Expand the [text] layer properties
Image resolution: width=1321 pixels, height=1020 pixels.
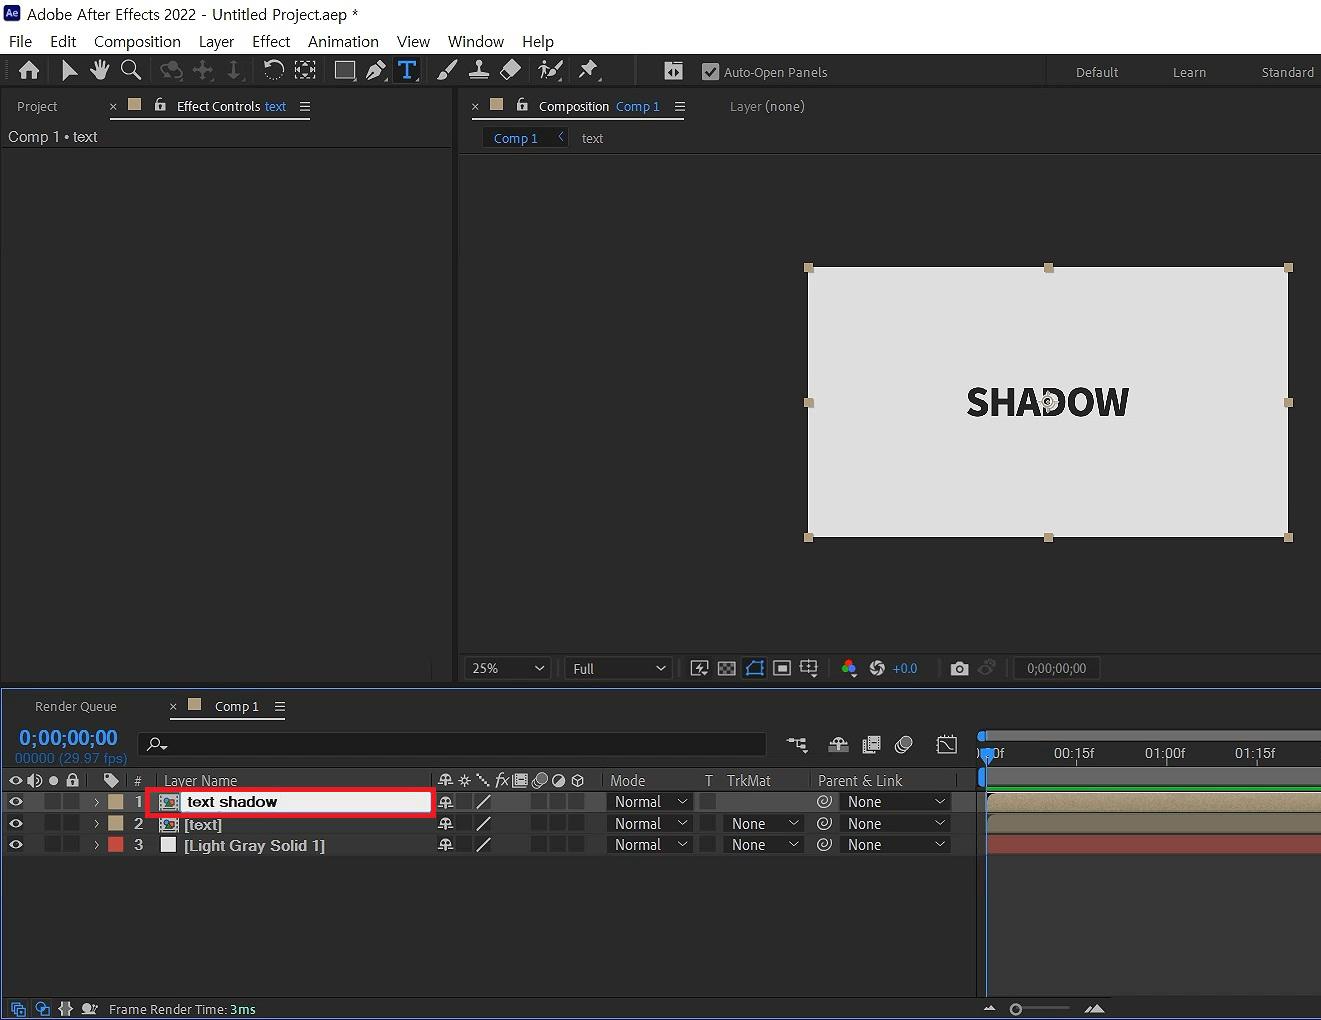coord(96,824)
